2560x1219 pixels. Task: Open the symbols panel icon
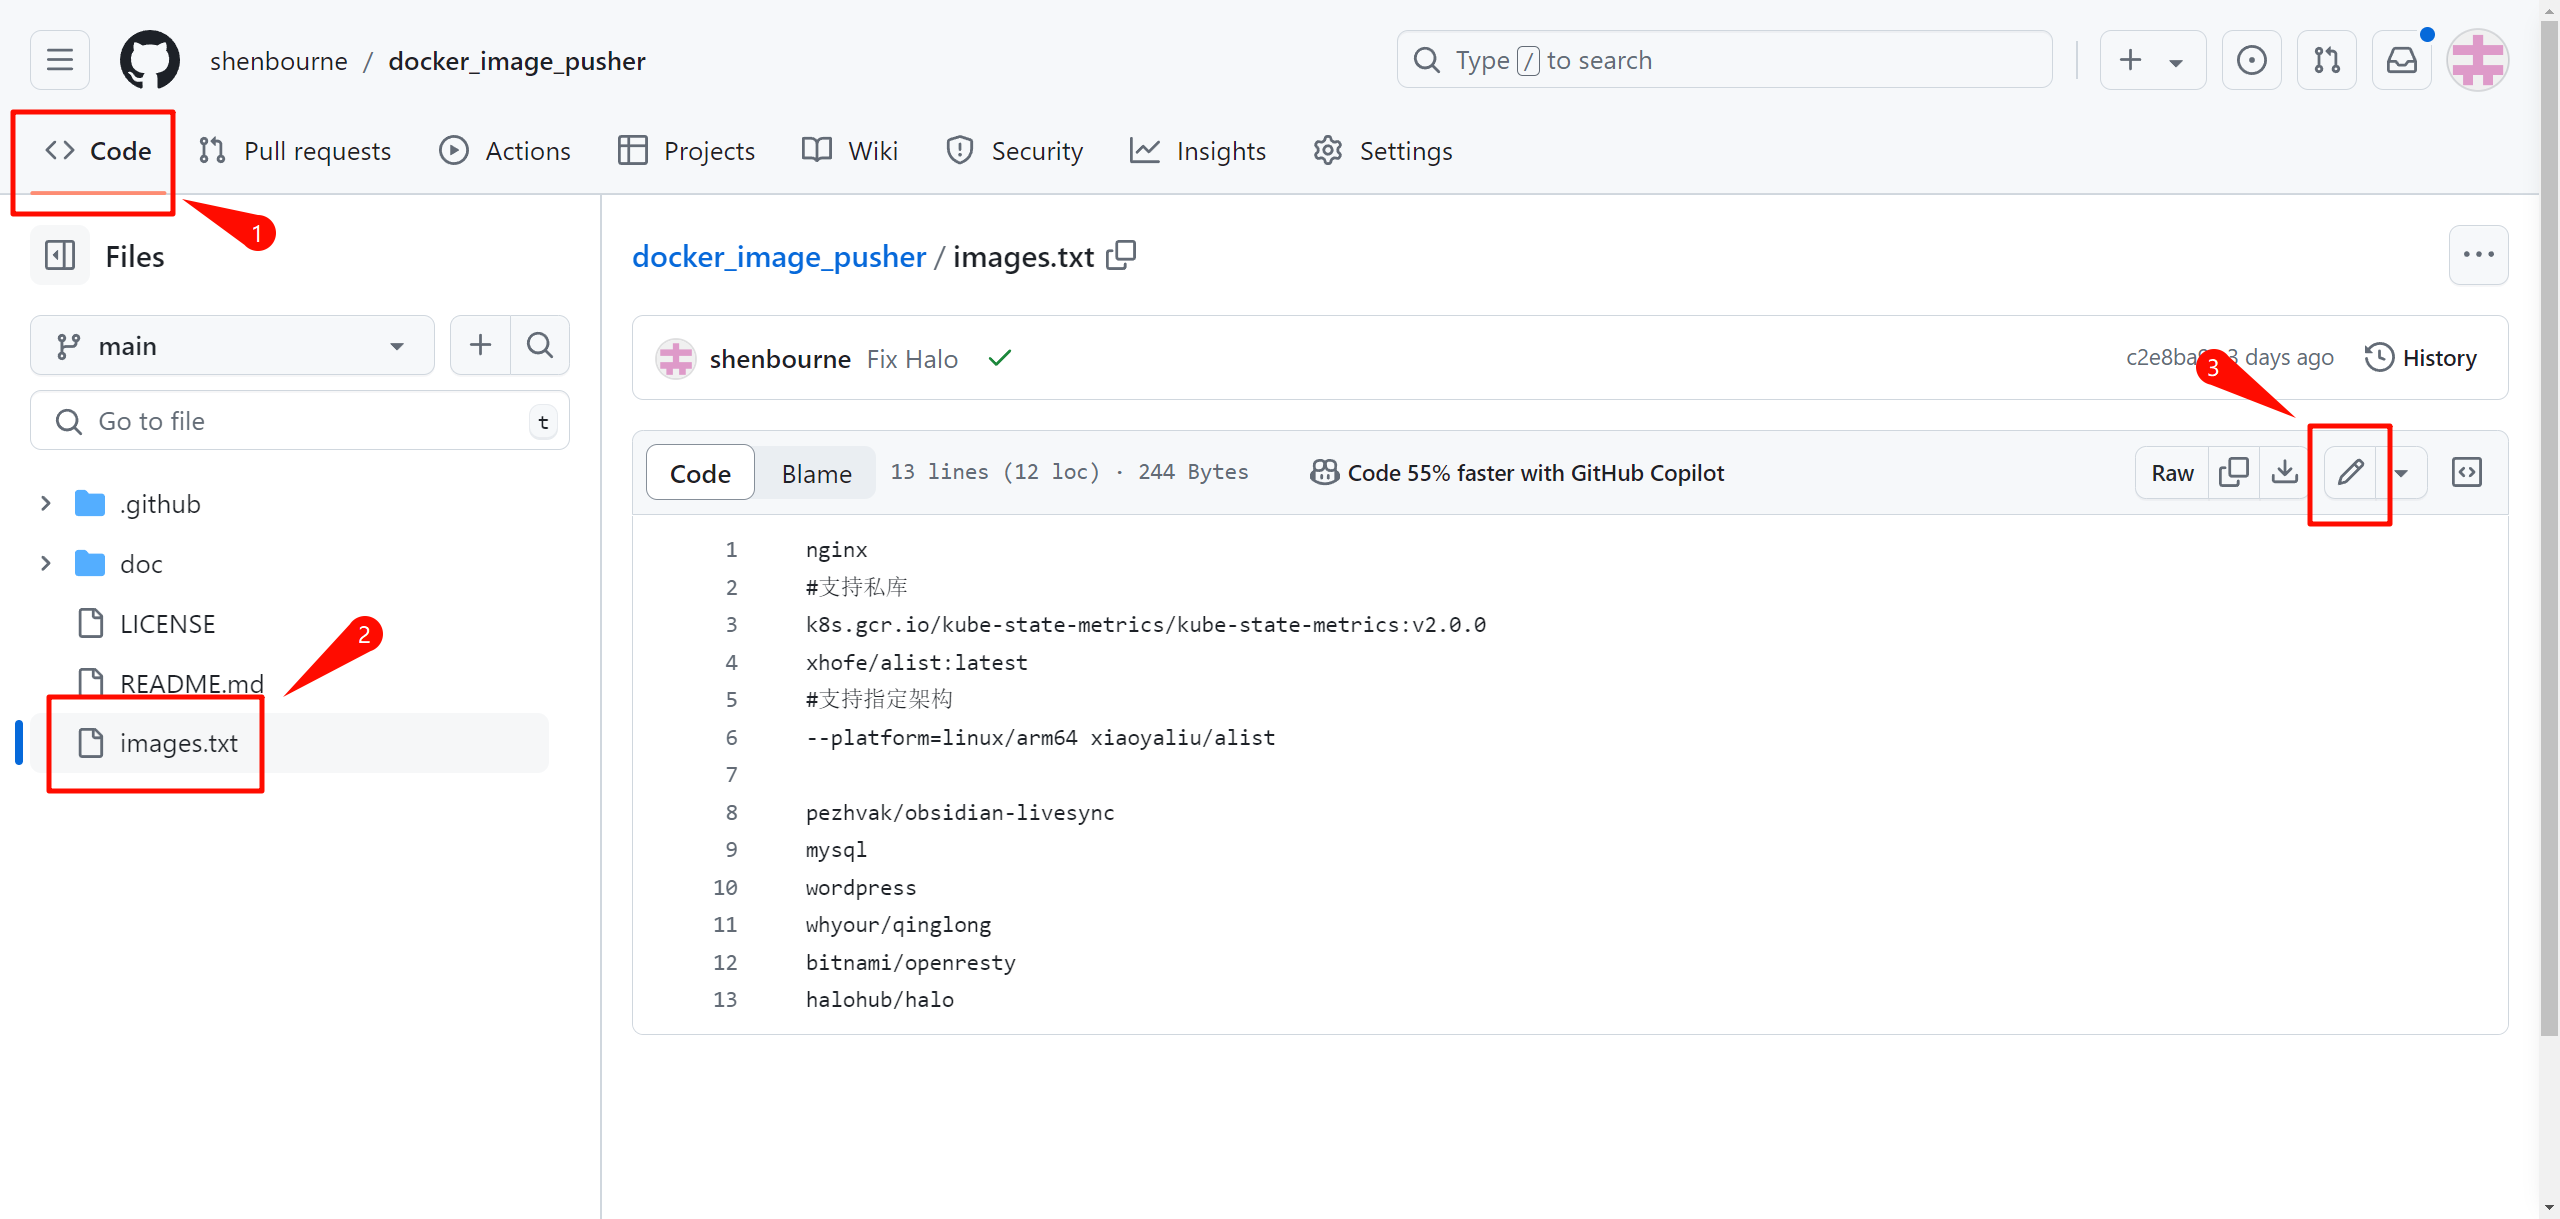(2467, 472)
